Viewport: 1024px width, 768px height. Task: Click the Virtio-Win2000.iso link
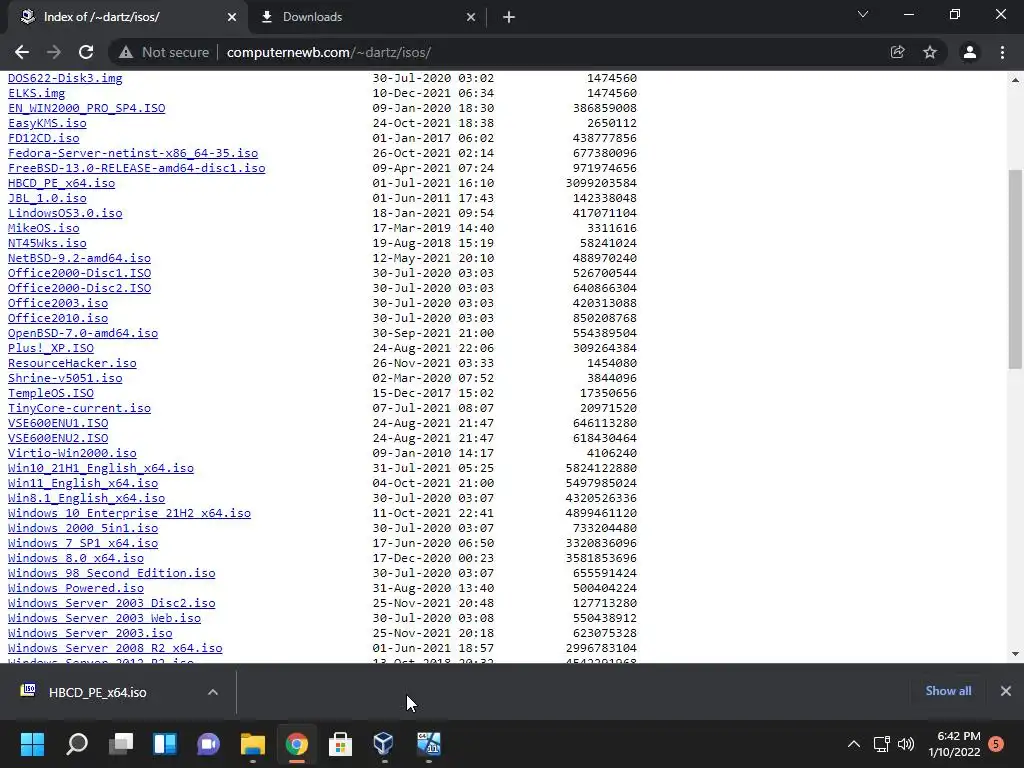[x=72, y=454]
